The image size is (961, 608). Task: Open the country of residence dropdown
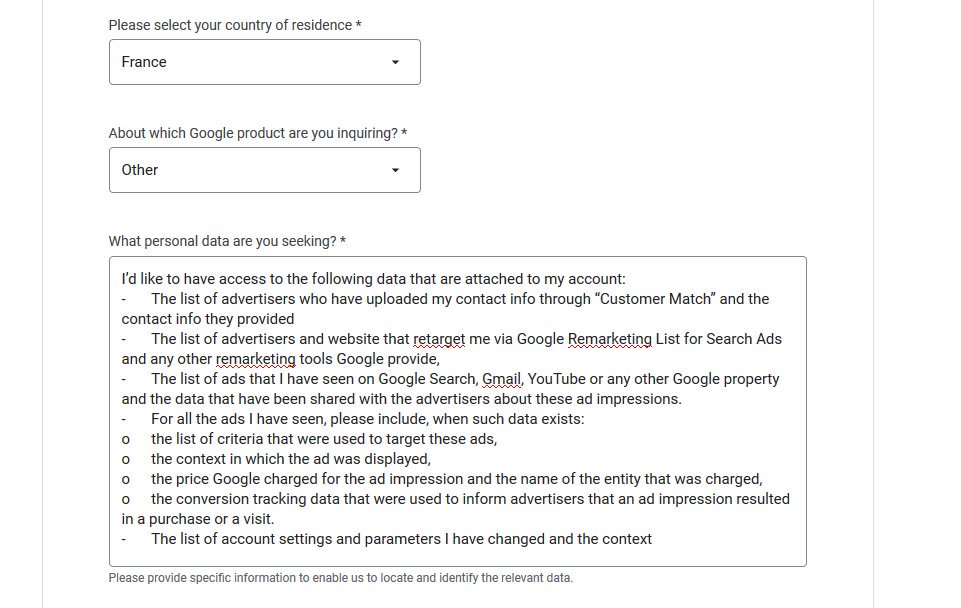point(265,62)
